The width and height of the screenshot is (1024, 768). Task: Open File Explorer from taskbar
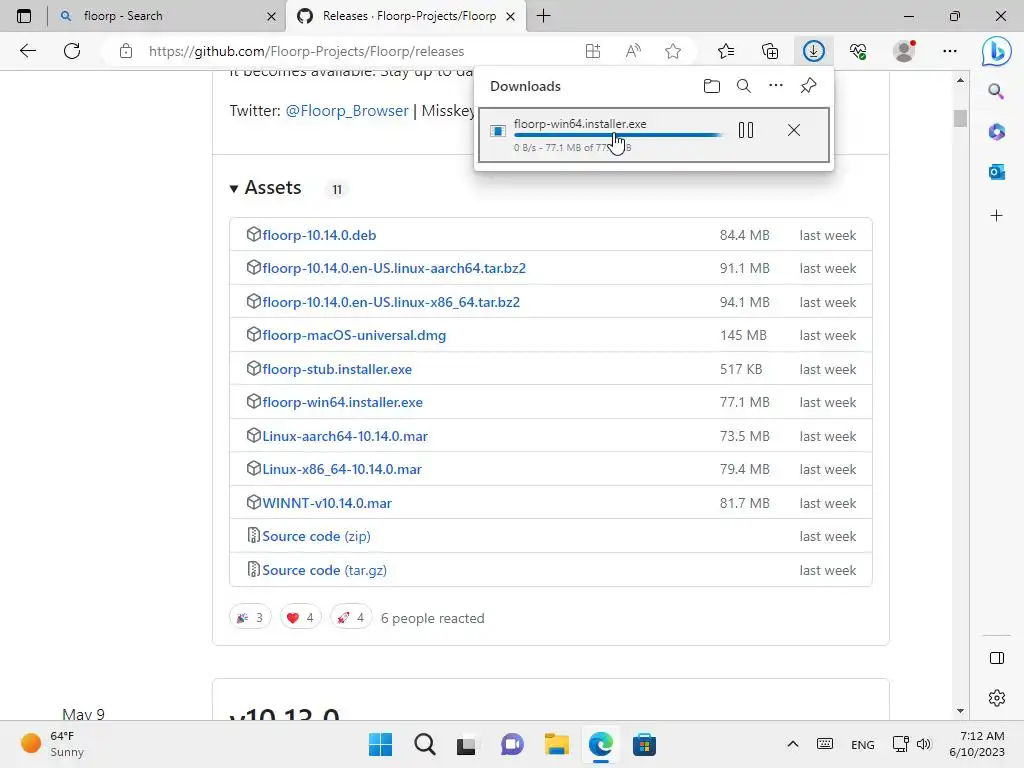click(556, 744)
